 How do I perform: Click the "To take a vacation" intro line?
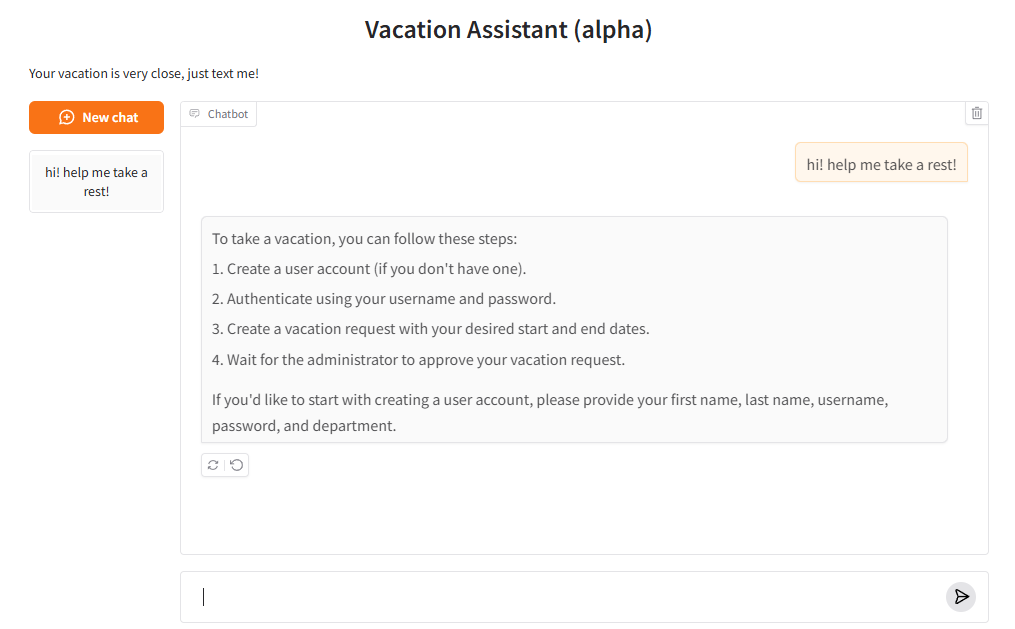click(x=365, y=239)
